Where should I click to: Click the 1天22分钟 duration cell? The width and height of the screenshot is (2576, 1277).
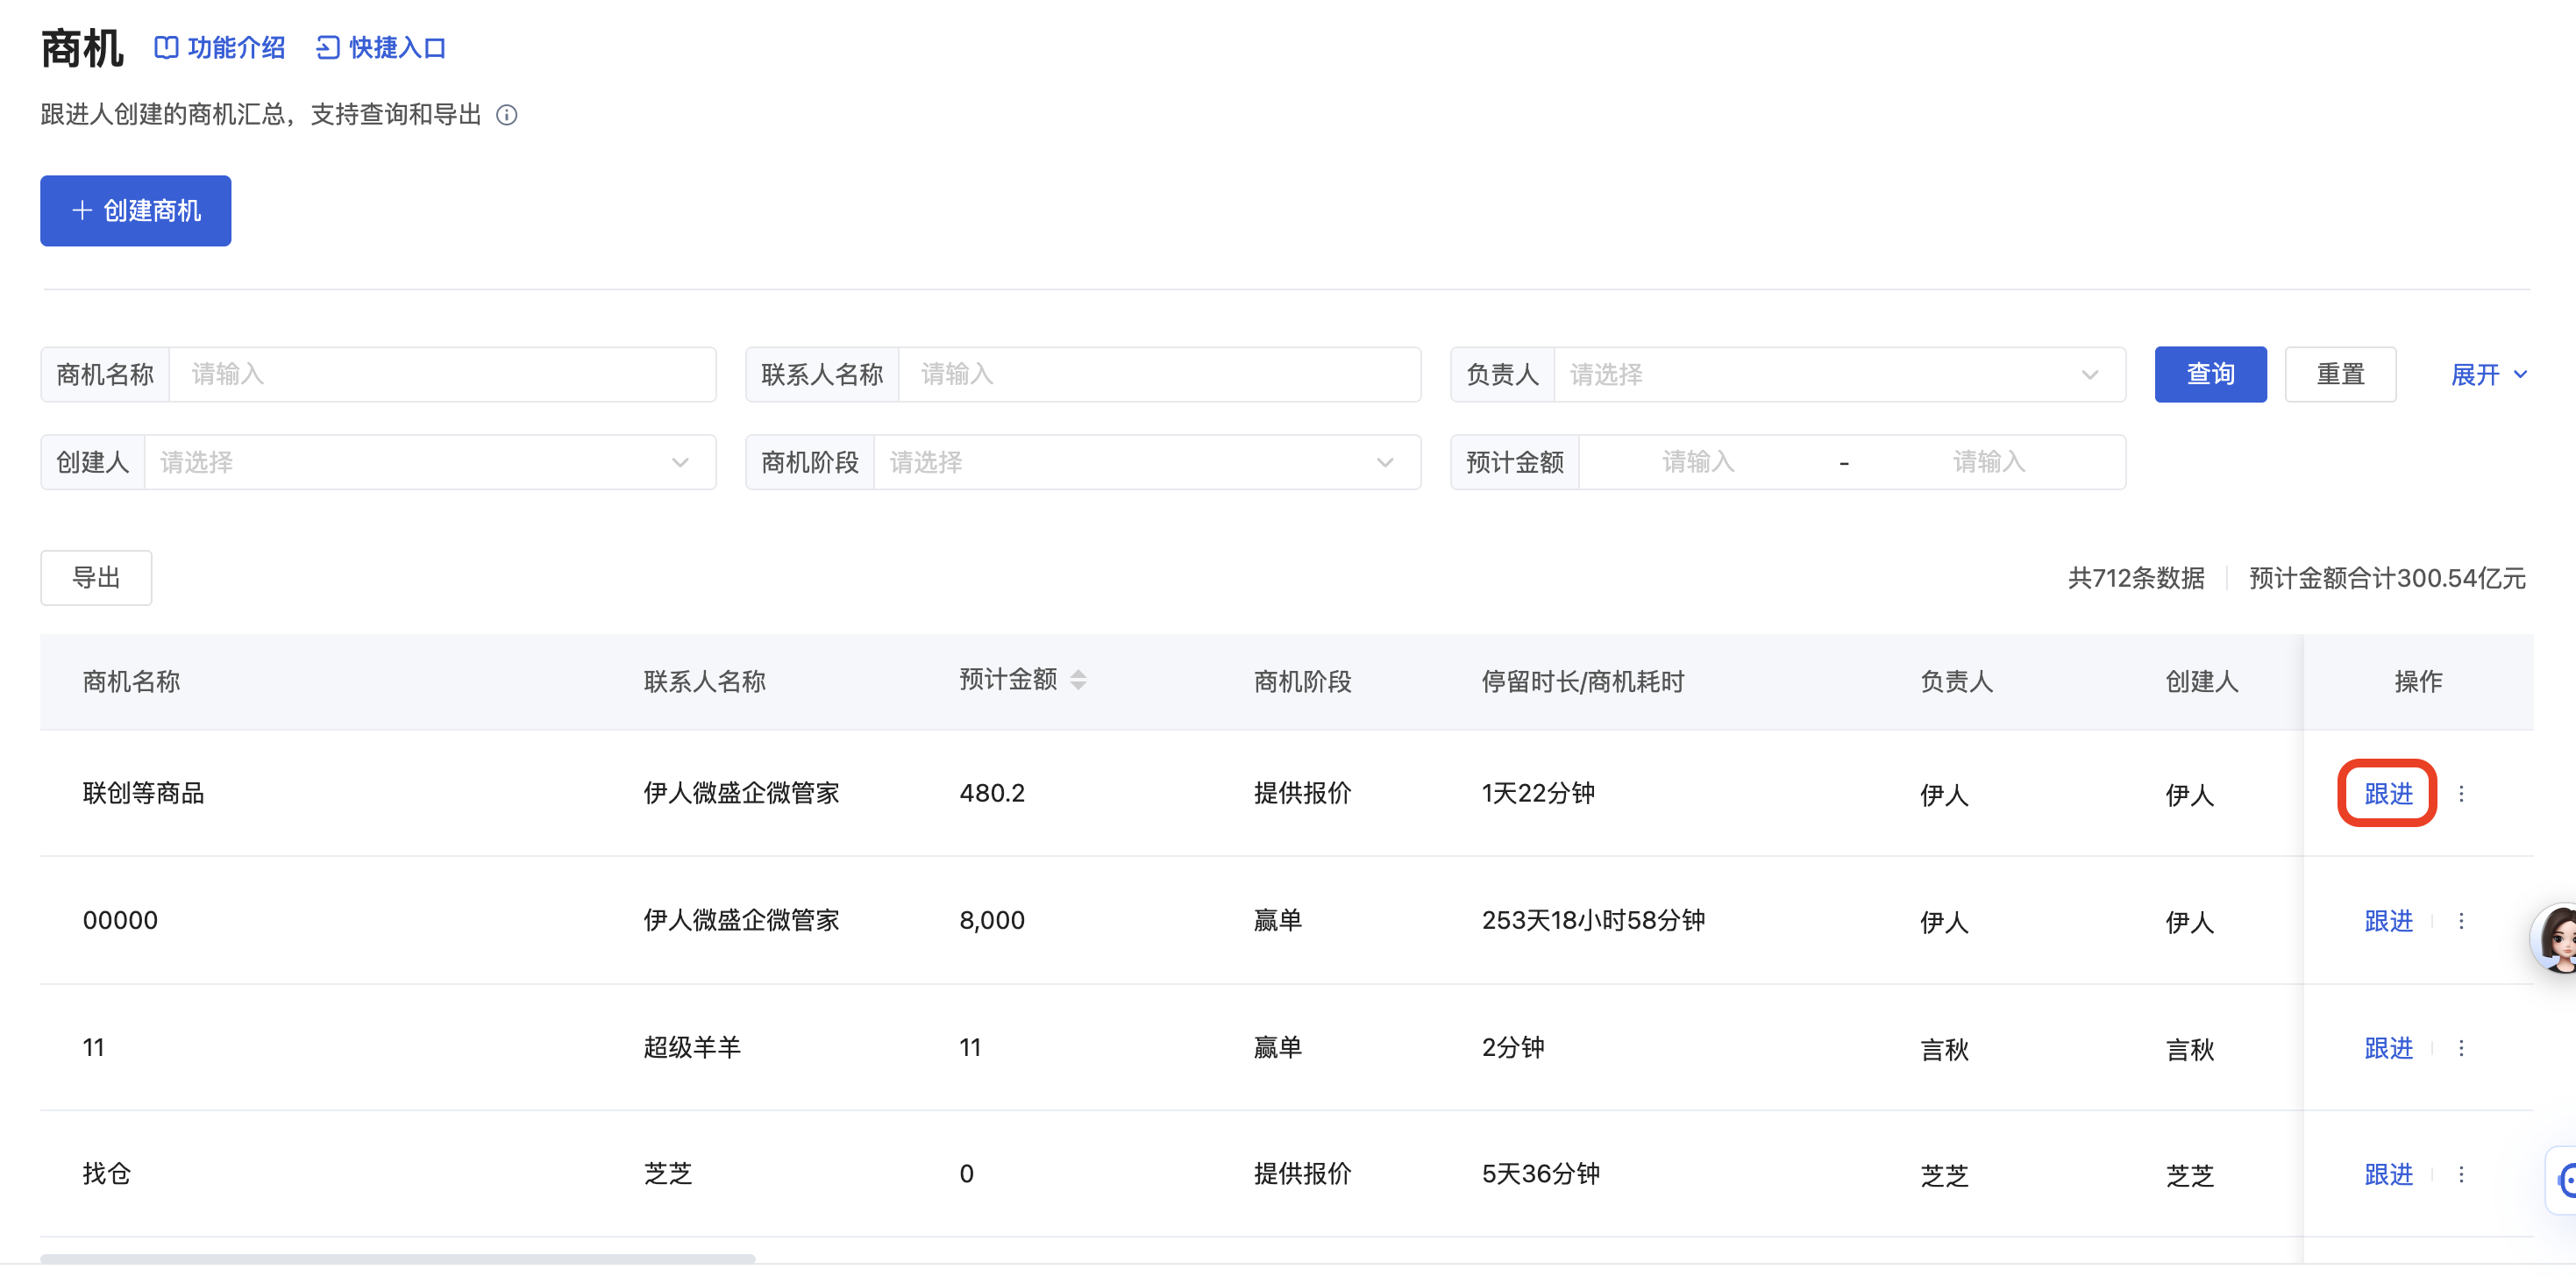pyautogui.click(x=1538, y=793)
